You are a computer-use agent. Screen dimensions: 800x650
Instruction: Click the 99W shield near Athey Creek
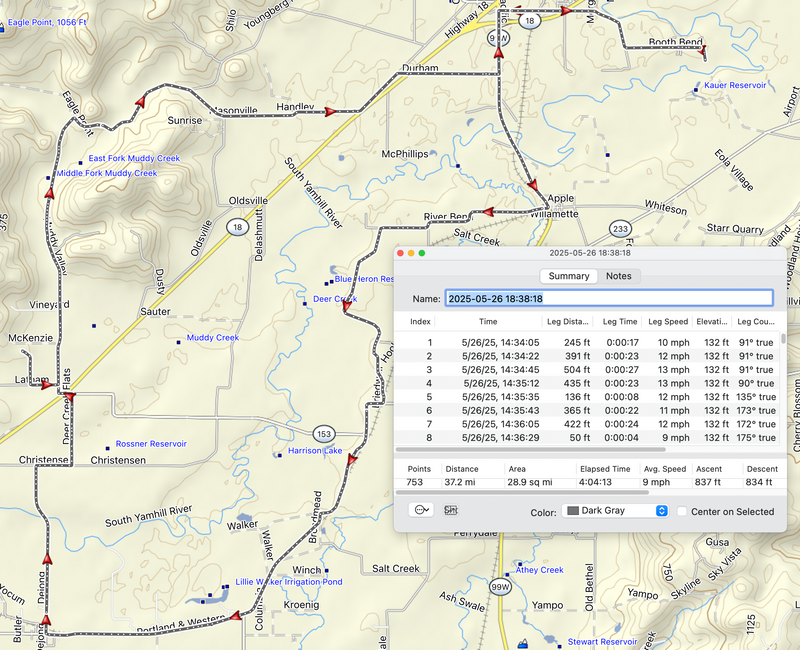coord(500,587)
